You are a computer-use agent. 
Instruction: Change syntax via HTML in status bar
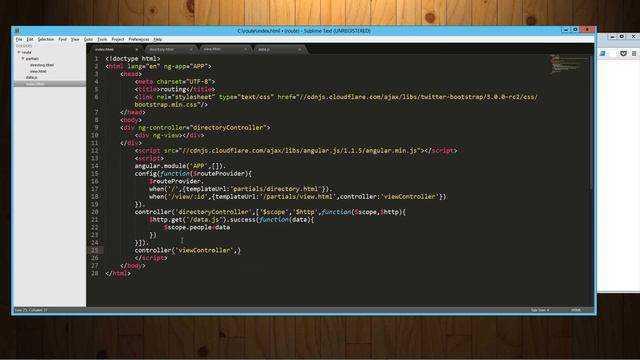coord(576,310)
